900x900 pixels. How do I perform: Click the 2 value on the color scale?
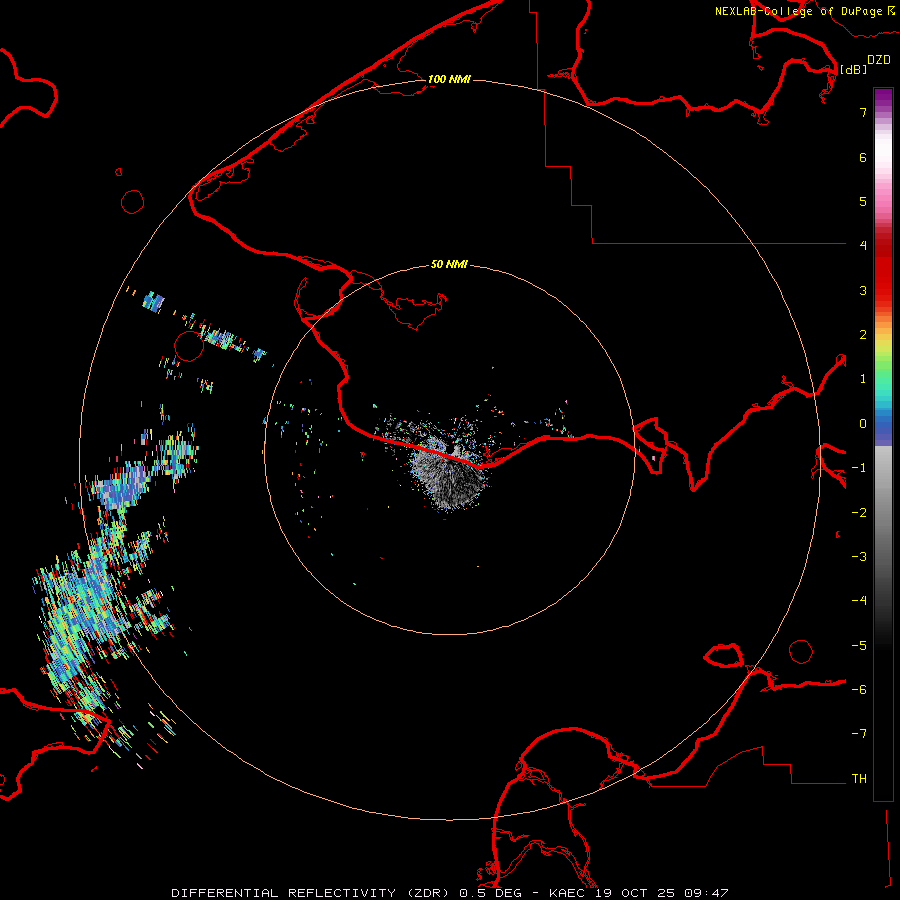click(863, 335)
